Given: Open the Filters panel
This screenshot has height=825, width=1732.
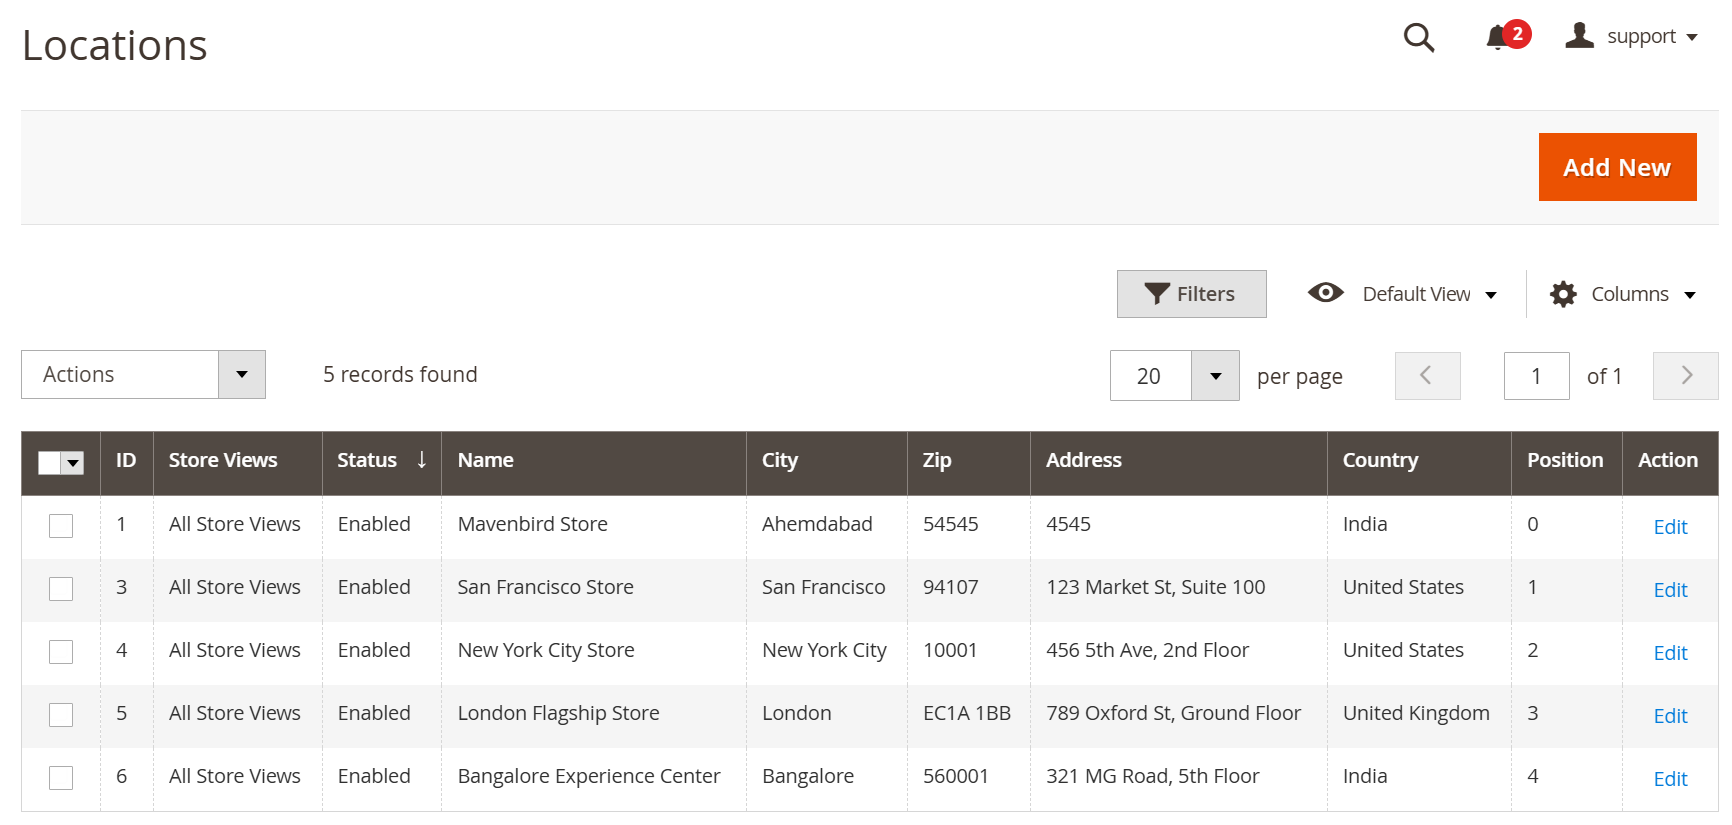Looking at the screenshot, I should click(1191, 294).
